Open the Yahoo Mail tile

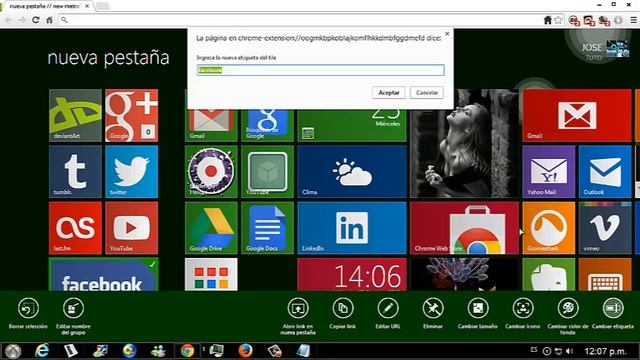pyautogui.click(x=549, y=171)
